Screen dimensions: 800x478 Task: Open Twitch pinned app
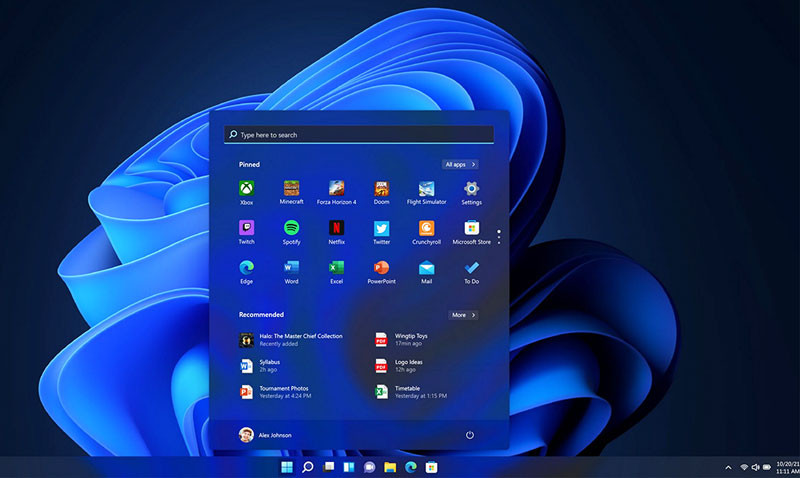246,229
